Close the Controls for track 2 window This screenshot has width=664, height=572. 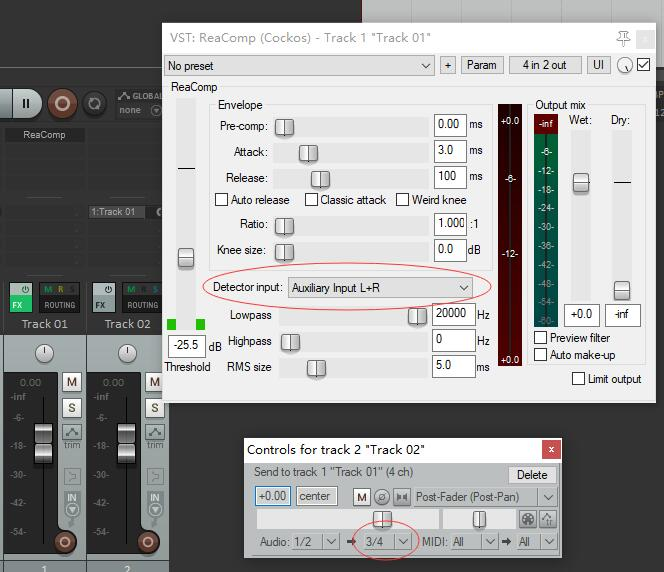point(551,449)
